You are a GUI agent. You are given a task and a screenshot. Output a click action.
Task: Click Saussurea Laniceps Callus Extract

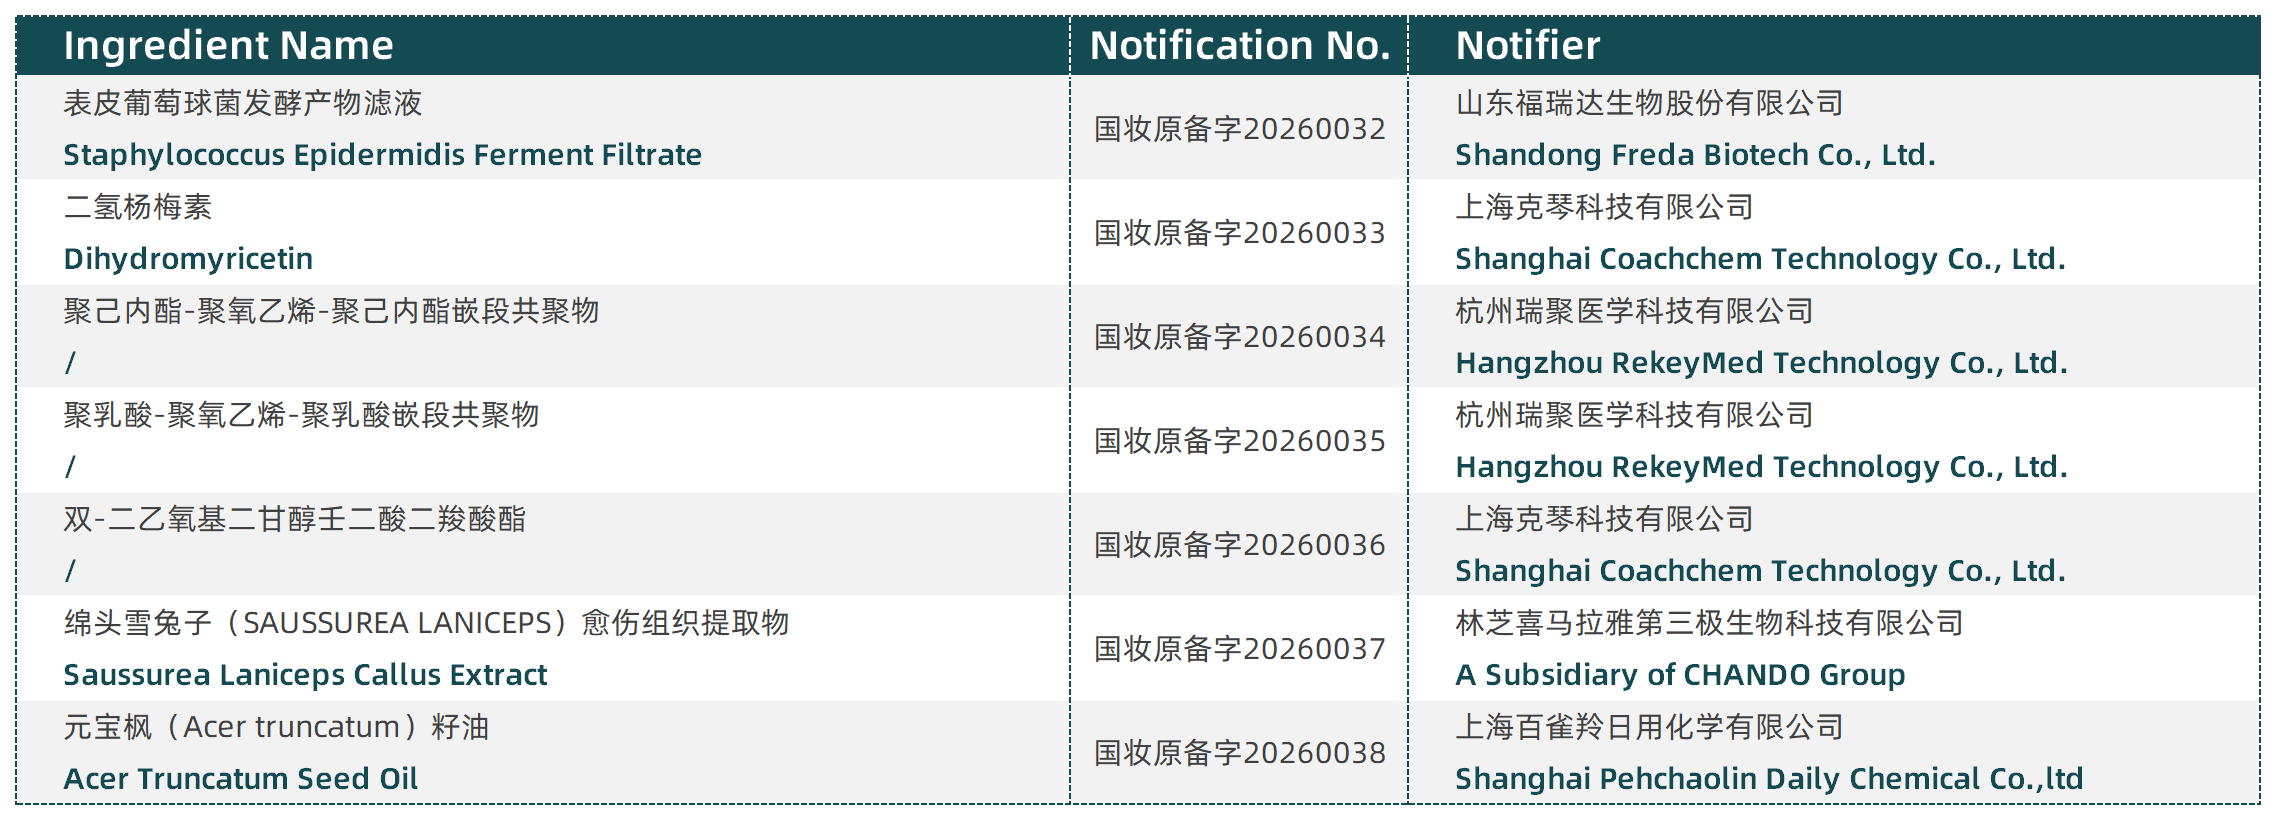pos(305,675)
